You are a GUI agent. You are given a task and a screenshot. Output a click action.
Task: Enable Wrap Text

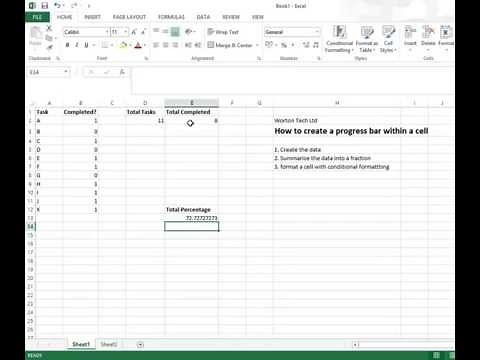point(223,32)
